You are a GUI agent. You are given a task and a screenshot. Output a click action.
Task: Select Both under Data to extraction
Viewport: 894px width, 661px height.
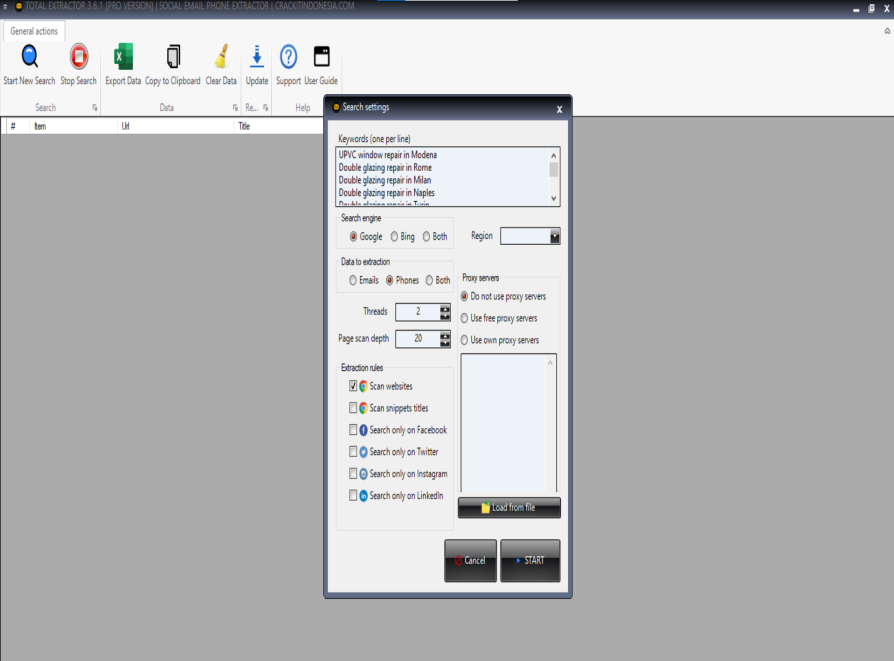pyautogui.click(x=429, y=280)
